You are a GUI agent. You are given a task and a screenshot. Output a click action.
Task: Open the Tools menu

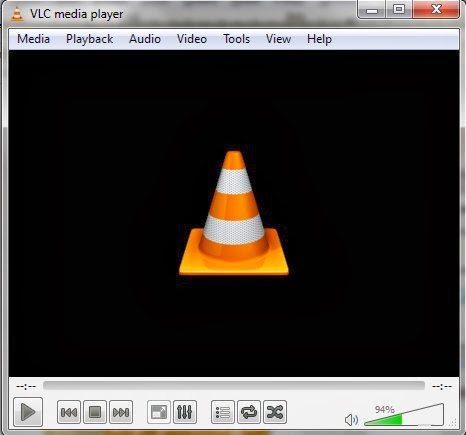point(236,39)
